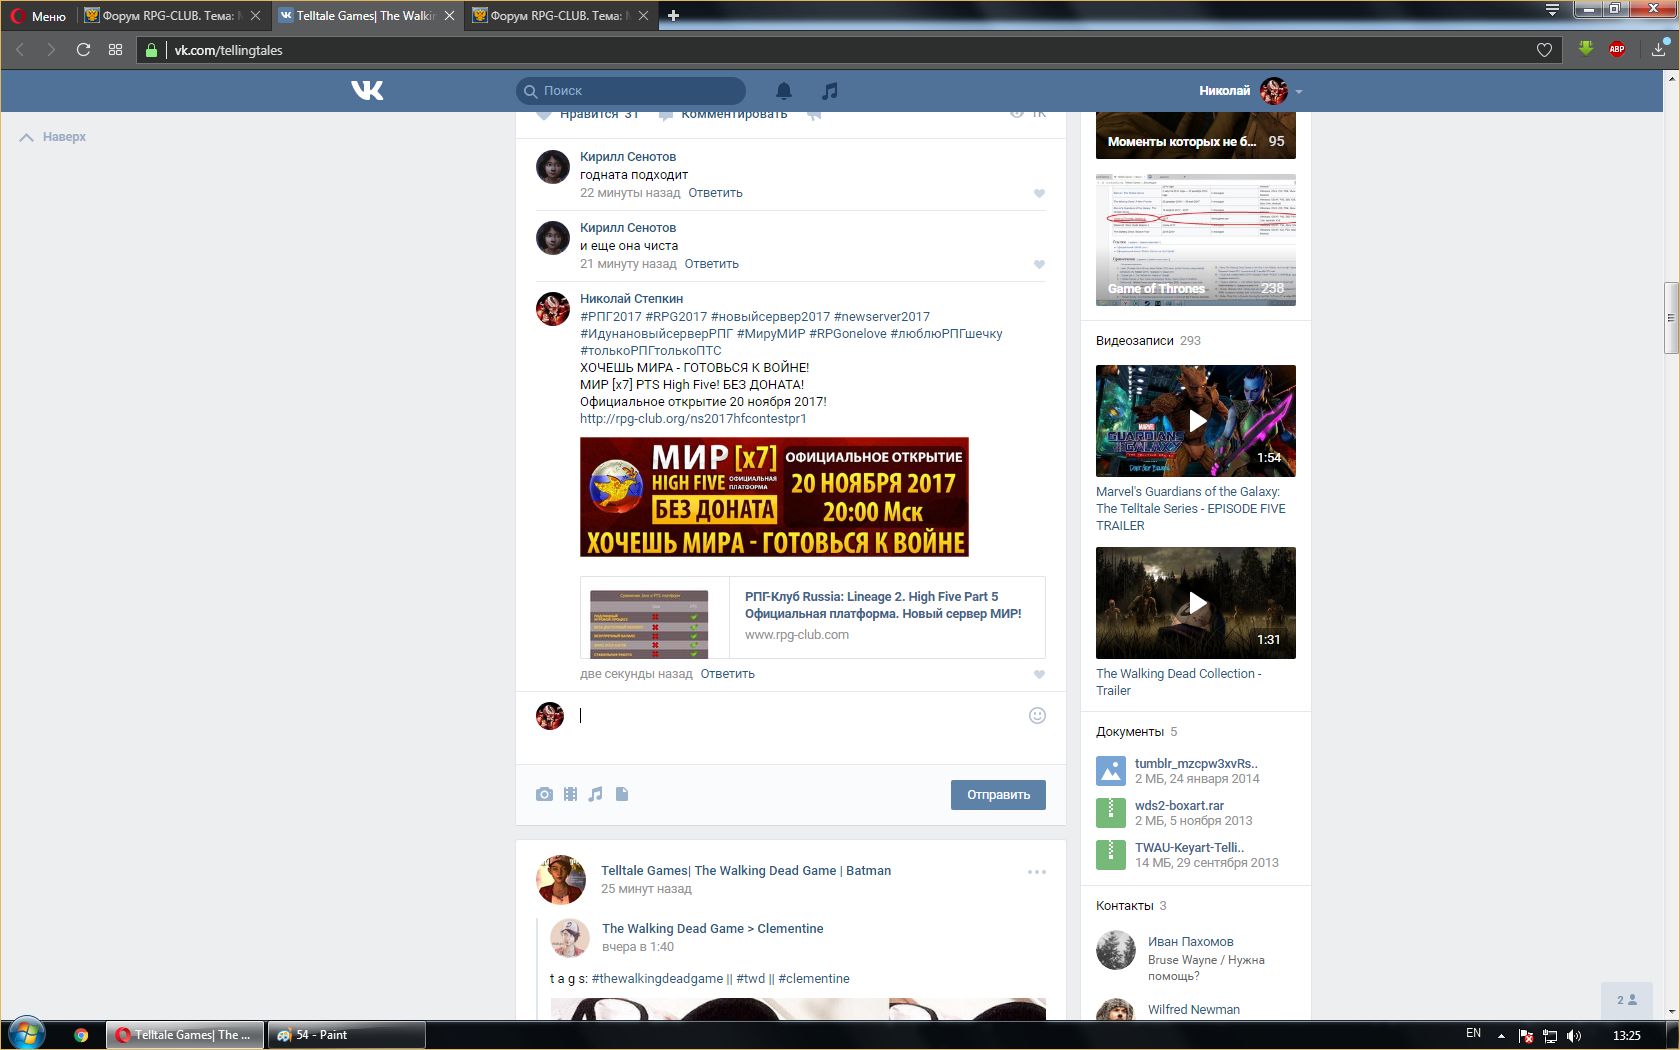1680x1050 pixels.
Task: Go back to previous page
Action: 20,50
